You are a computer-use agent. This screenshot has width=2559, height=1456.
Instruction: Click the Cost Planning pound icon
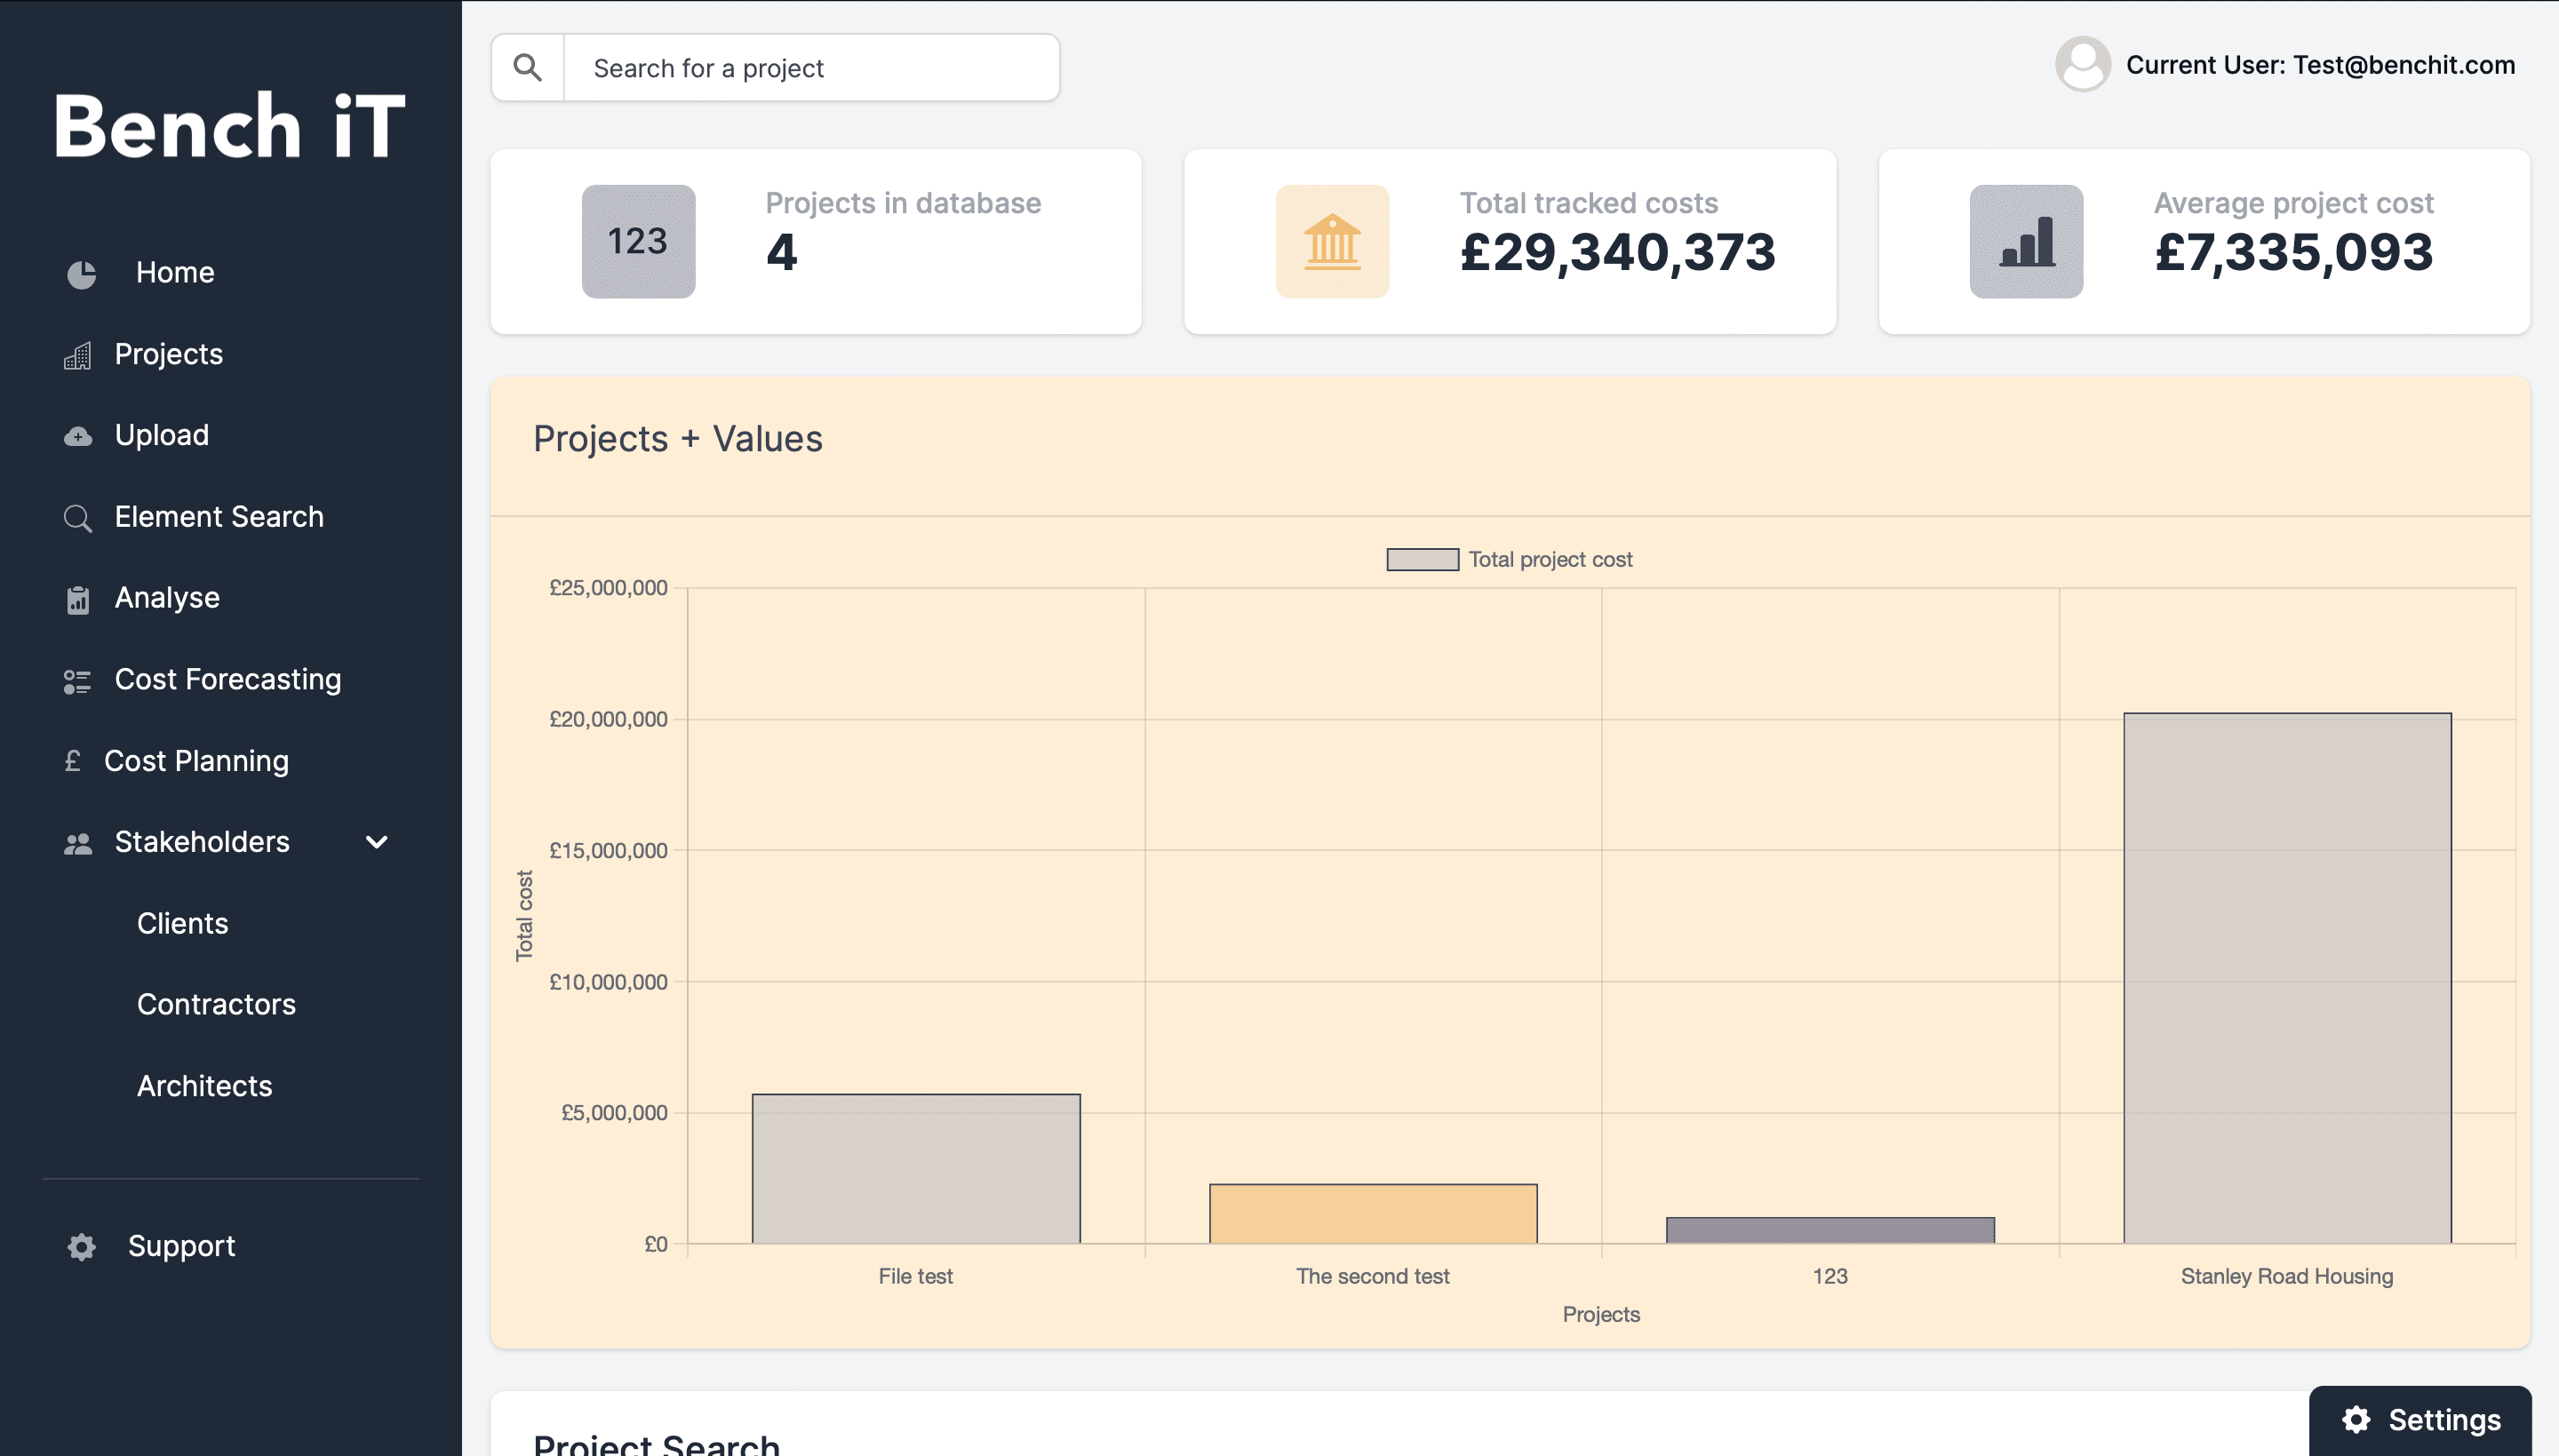[72, 761]
